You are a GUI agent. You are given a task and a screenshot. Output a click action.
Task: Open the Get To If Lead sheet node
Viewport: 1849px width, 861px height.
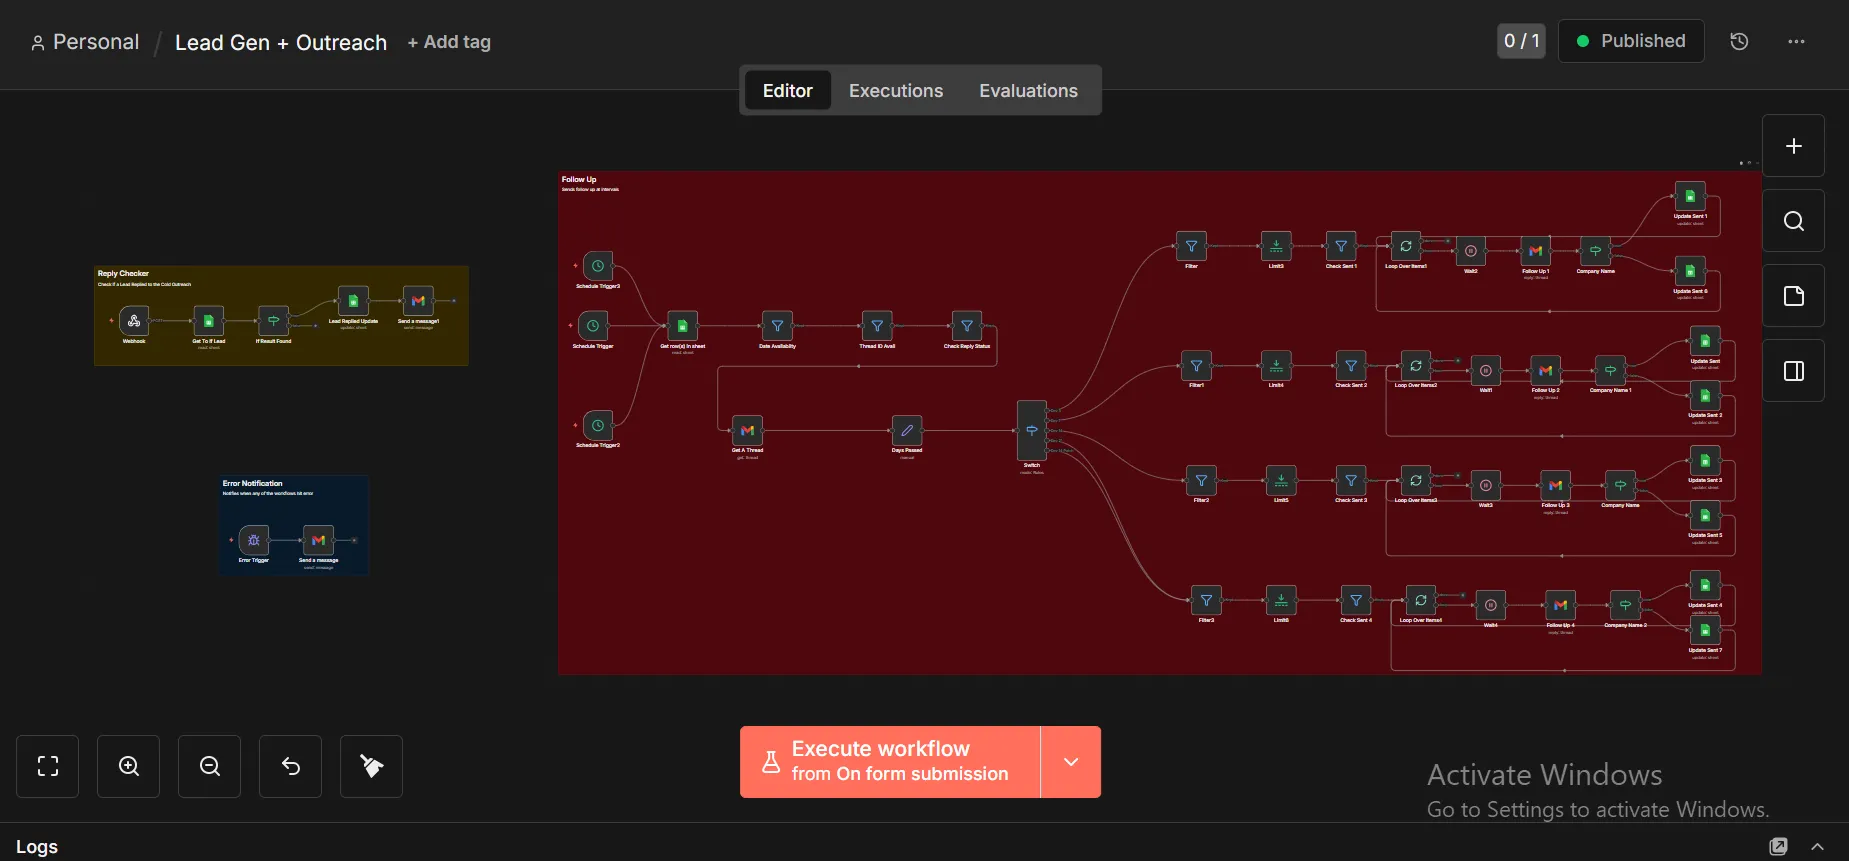pyautogui.click(x=208, y=321)
